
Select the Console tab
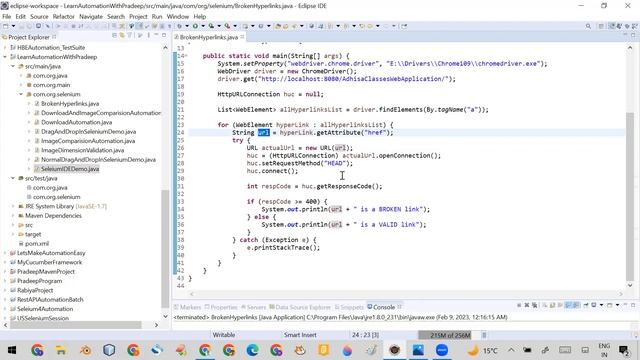coord(384,307)
